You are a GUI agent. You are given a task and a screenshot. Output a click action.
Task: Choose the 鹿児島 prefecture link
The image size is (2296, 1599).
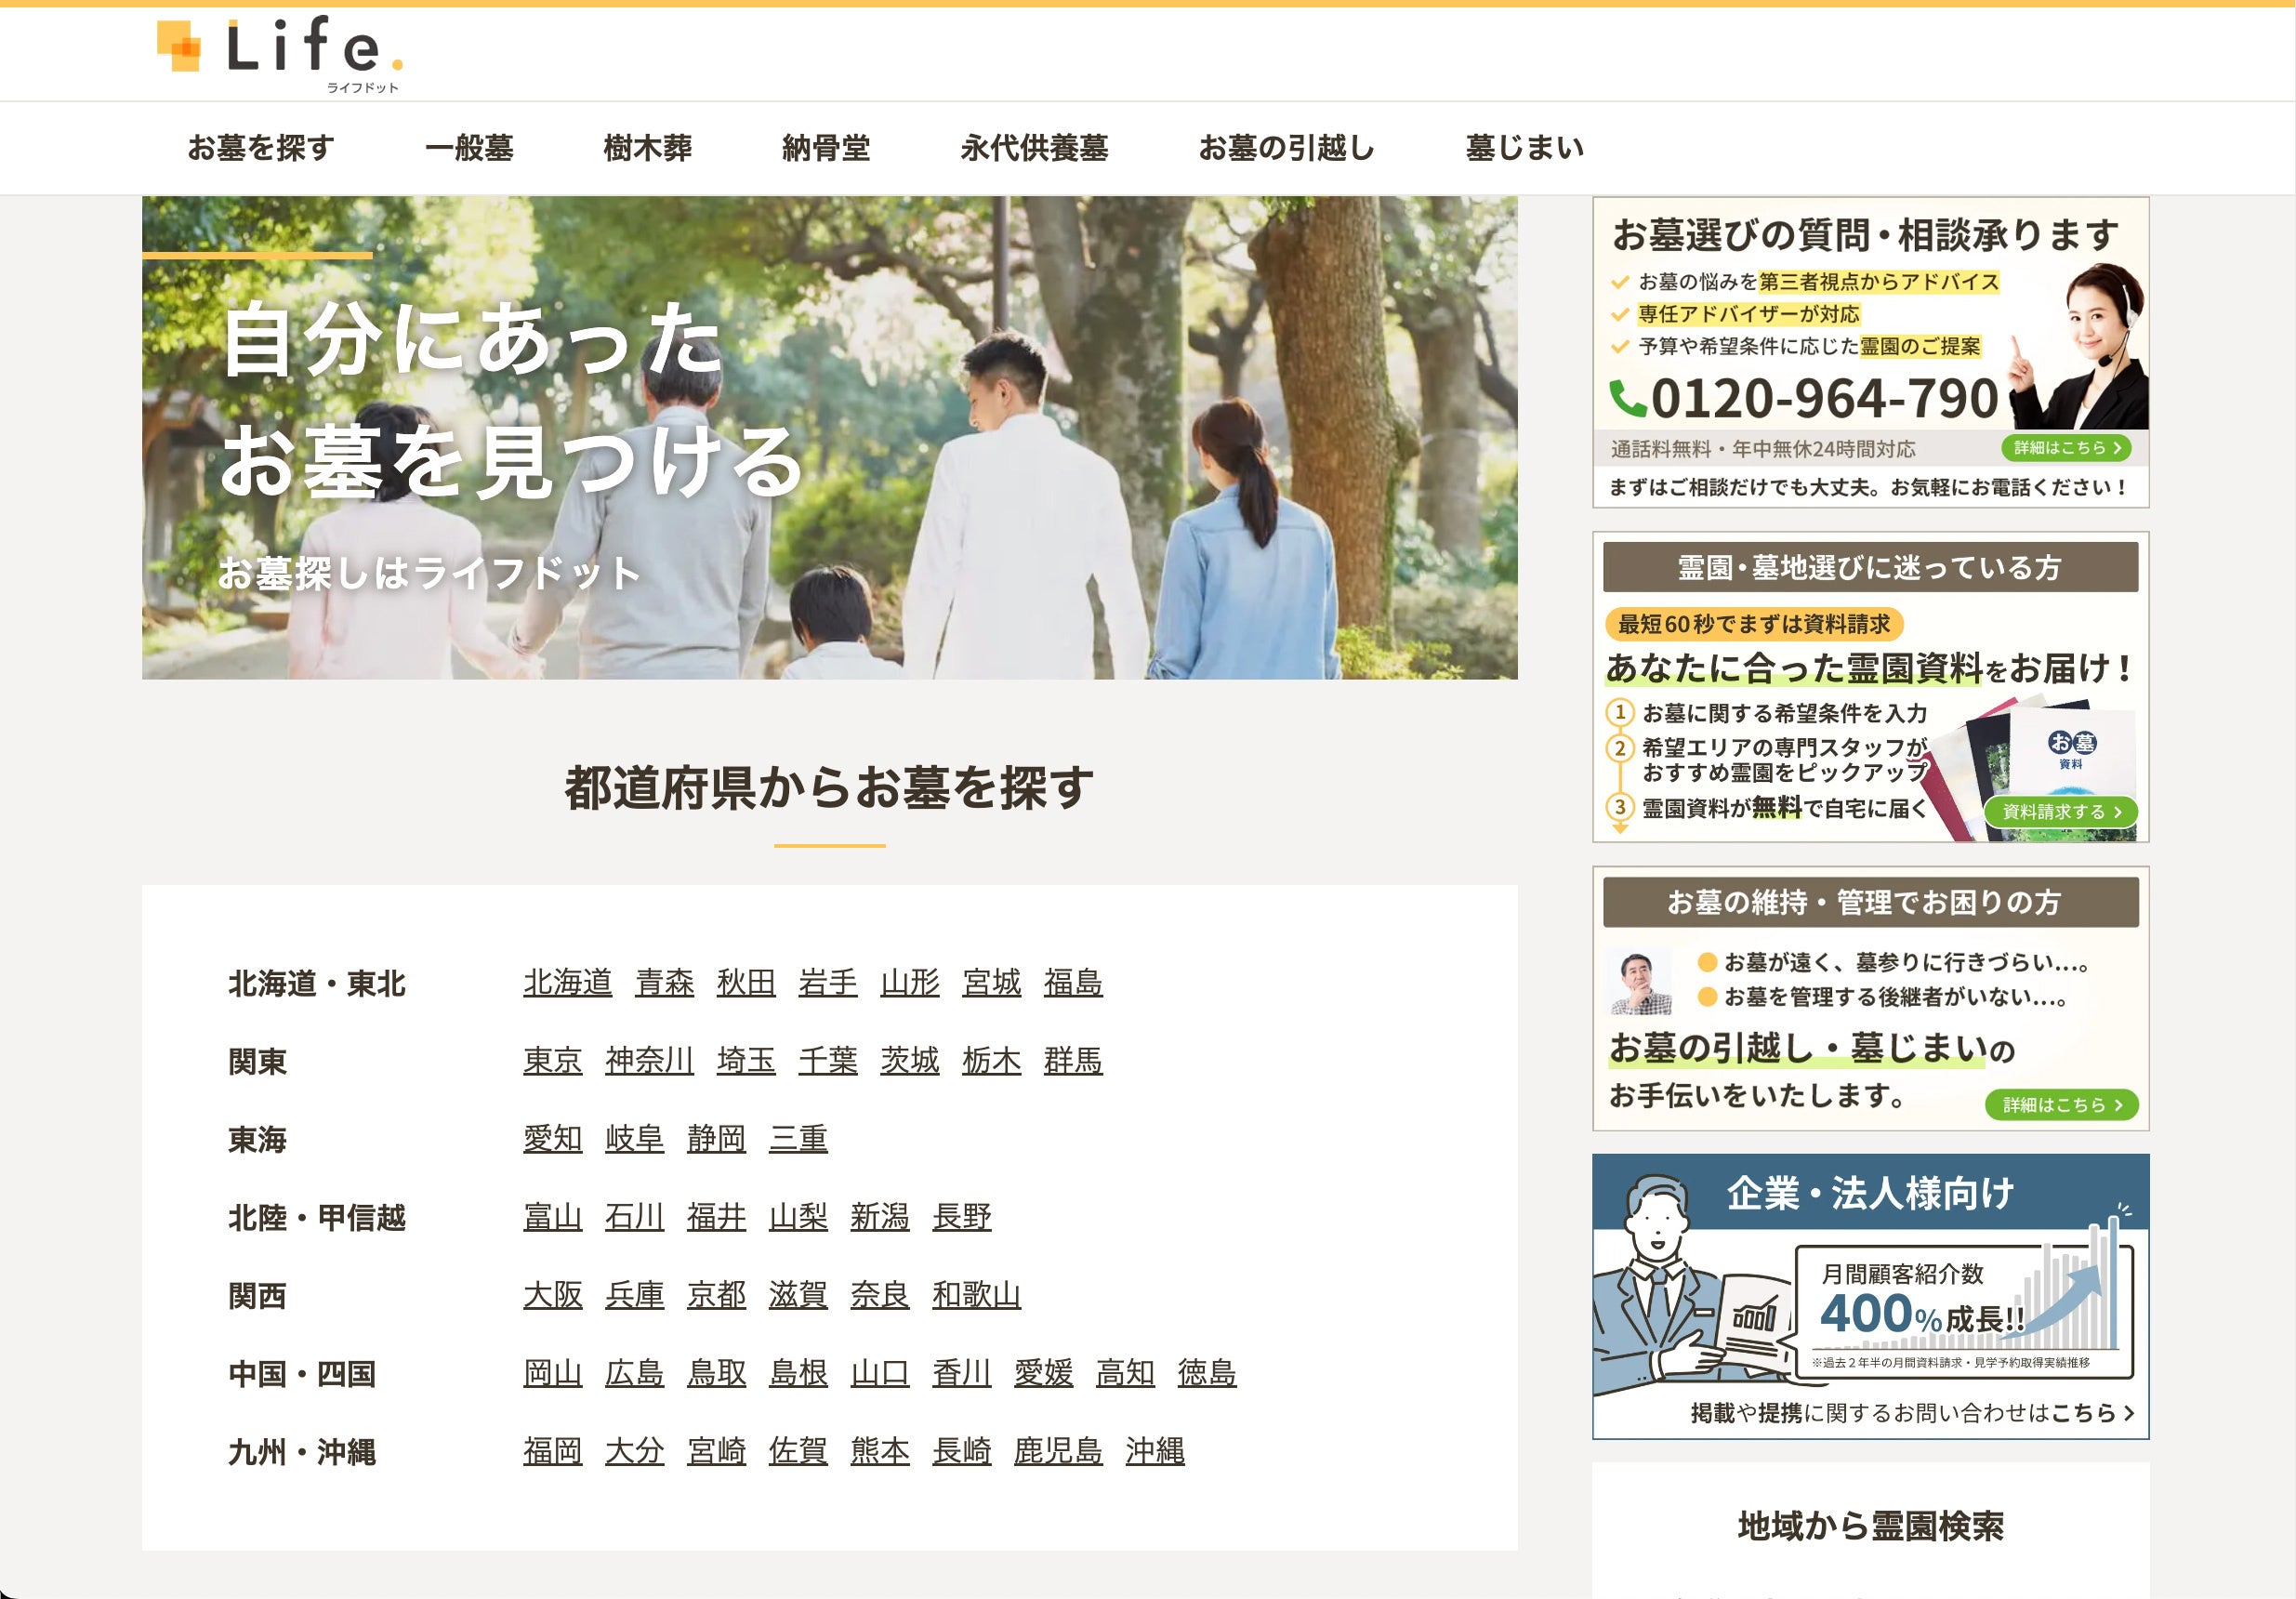pos(1057,1450)
